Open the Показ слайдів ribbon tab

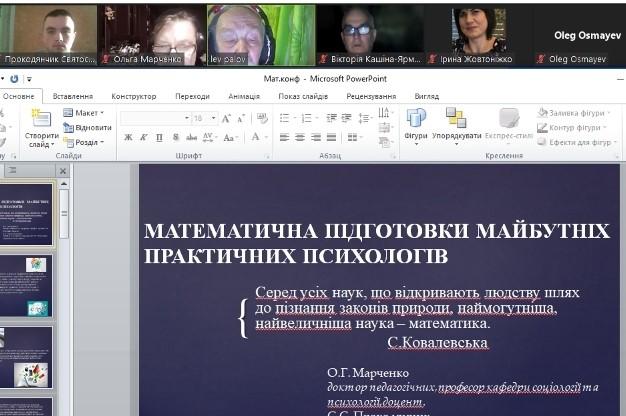click(x=303, y=96)
